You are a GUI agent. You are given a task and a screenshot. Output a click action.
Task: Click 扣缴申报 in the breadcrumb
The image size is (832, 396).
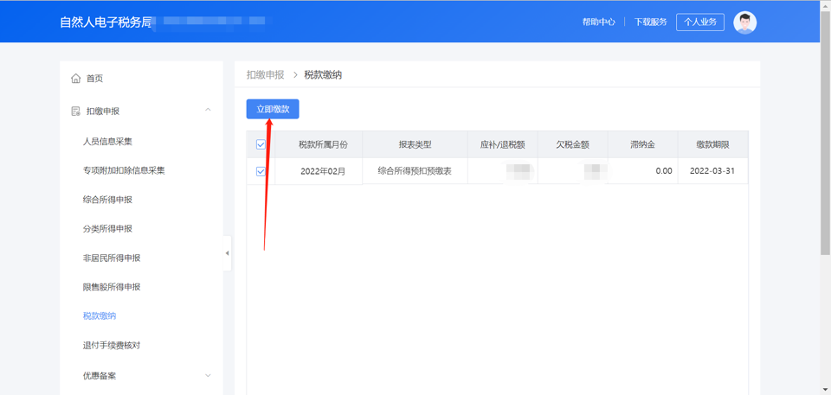pos(265,75)
